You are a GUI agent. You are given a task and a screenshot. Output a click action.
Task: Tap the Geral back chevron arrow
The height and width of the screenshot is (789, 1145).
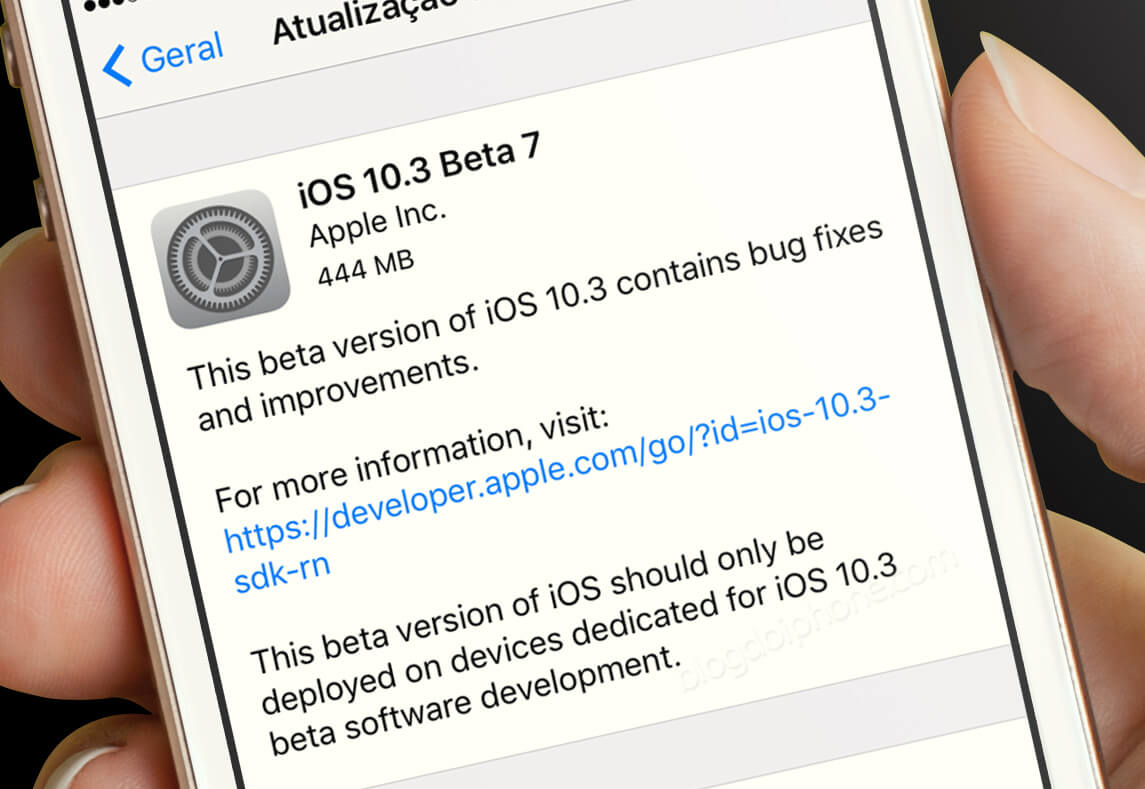click(x=117, y=66)
